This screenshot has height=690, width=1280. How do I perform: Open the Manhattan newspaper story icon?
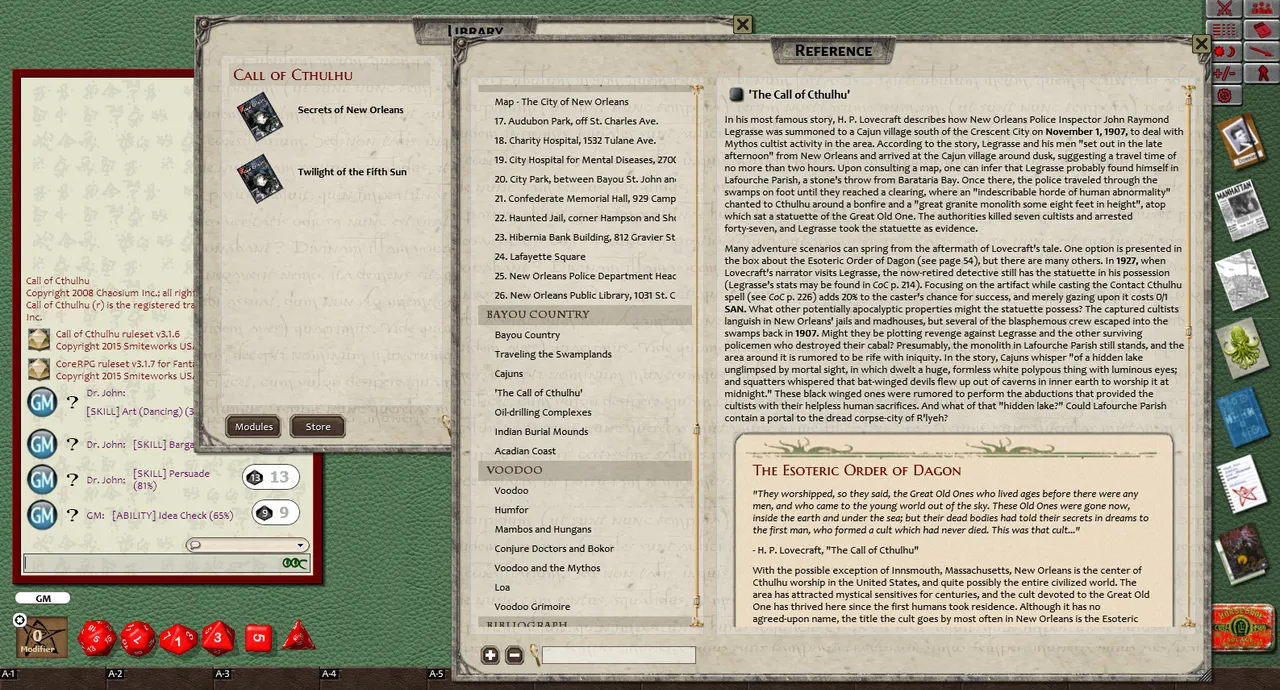click(x=1241, y=209)
